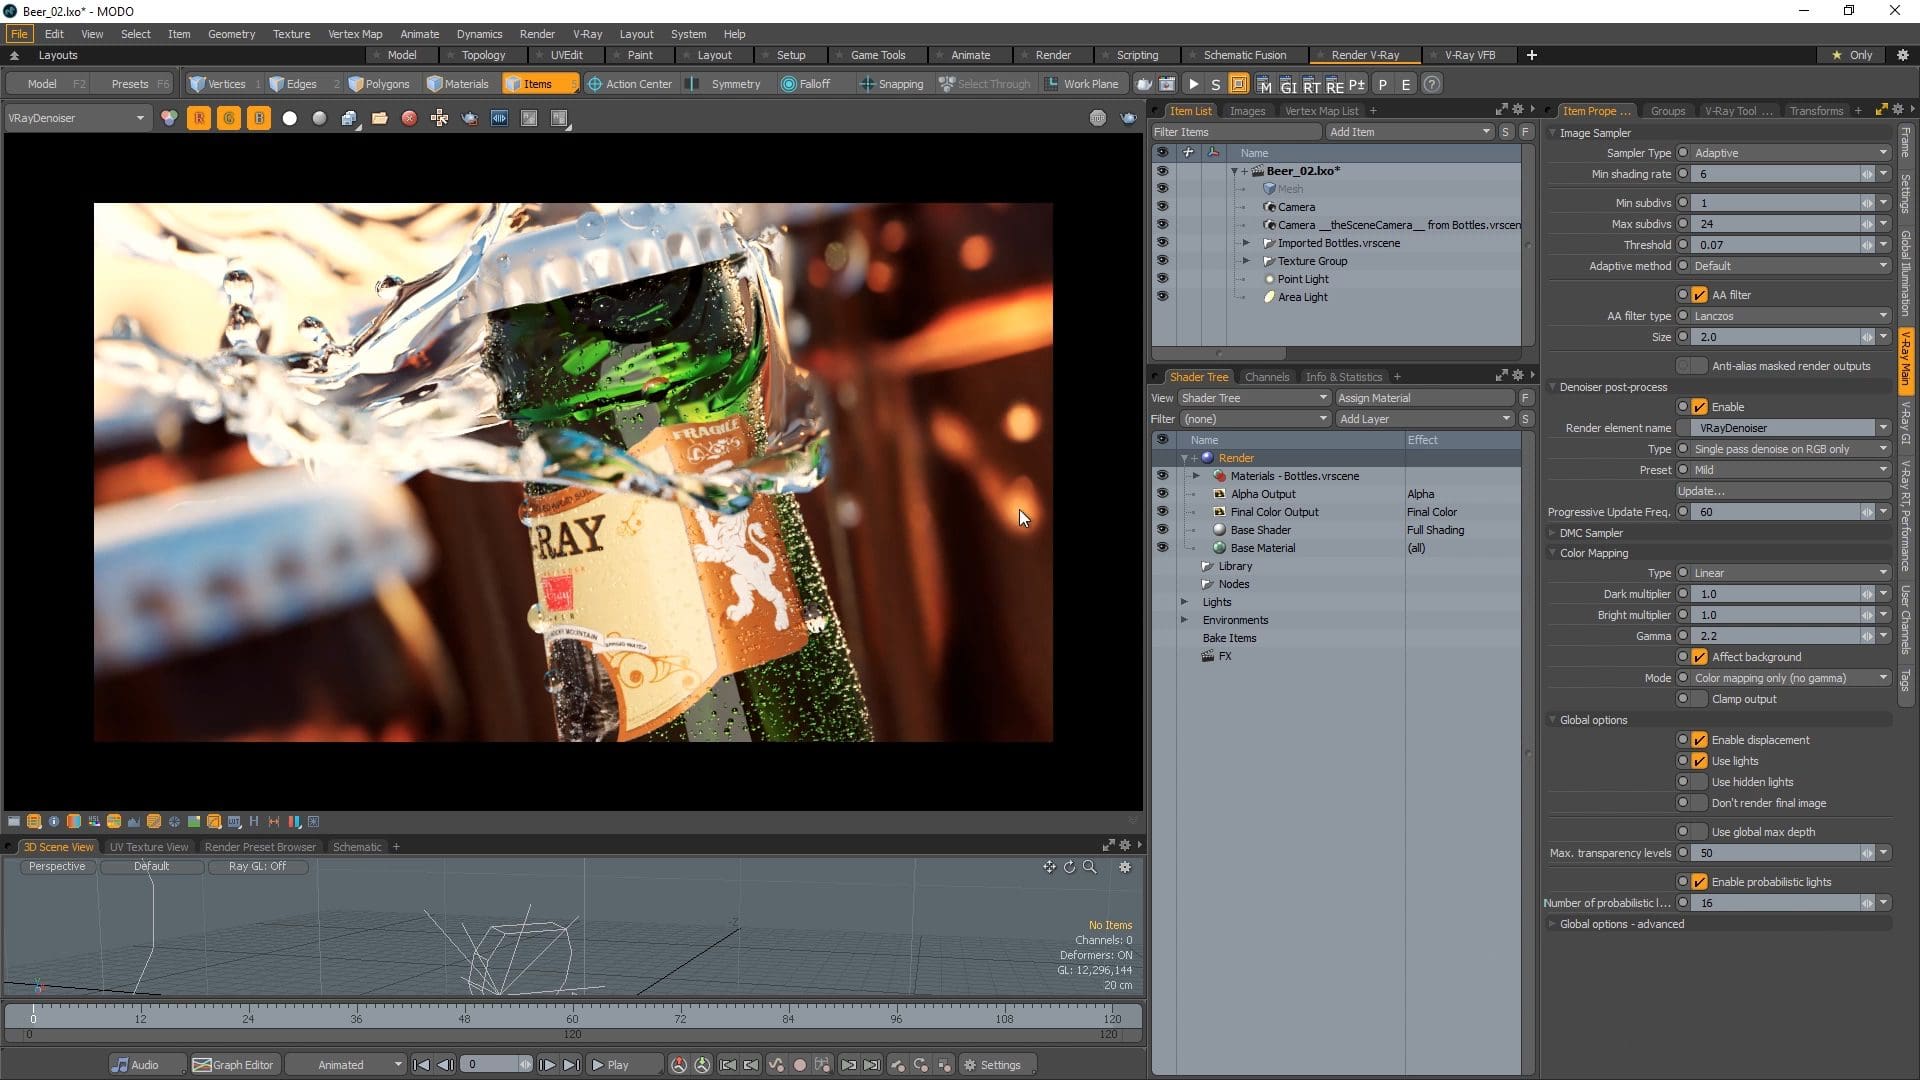
Task: Toggle the blue channel B button
Action: point(259,118)
